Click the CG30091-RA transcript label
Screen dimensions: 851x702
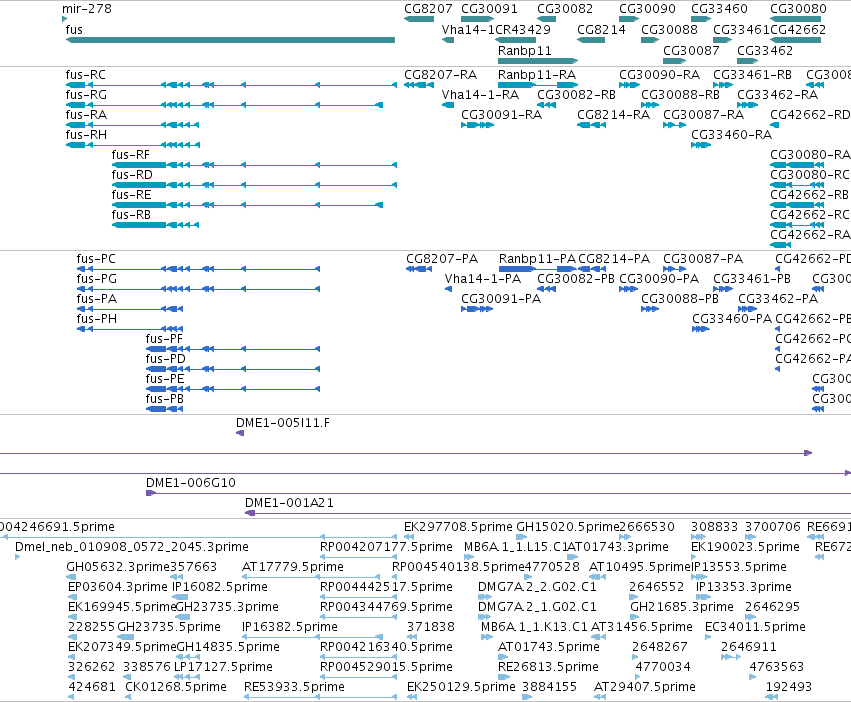point(501,115)
